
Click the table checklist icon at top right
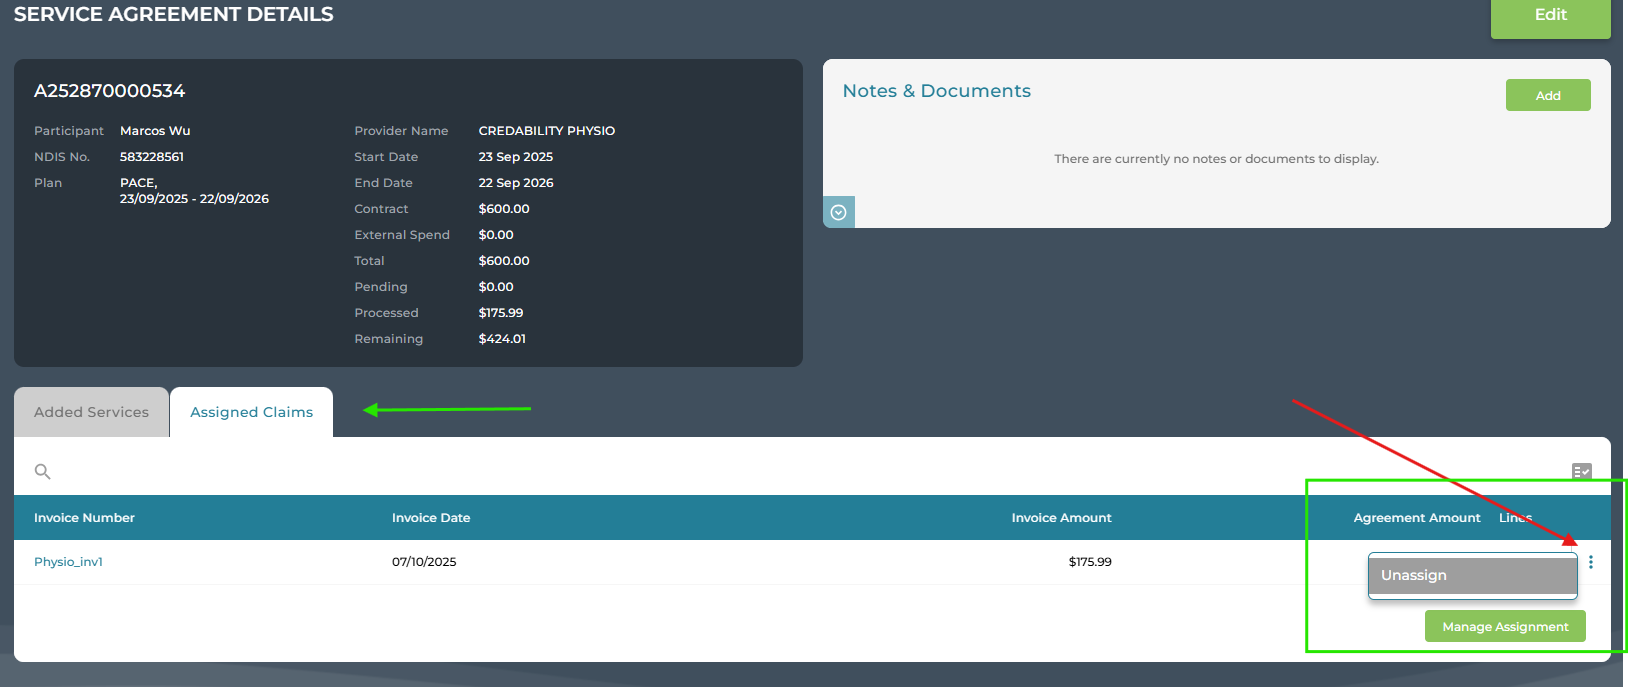click(x=1581, y=471)
